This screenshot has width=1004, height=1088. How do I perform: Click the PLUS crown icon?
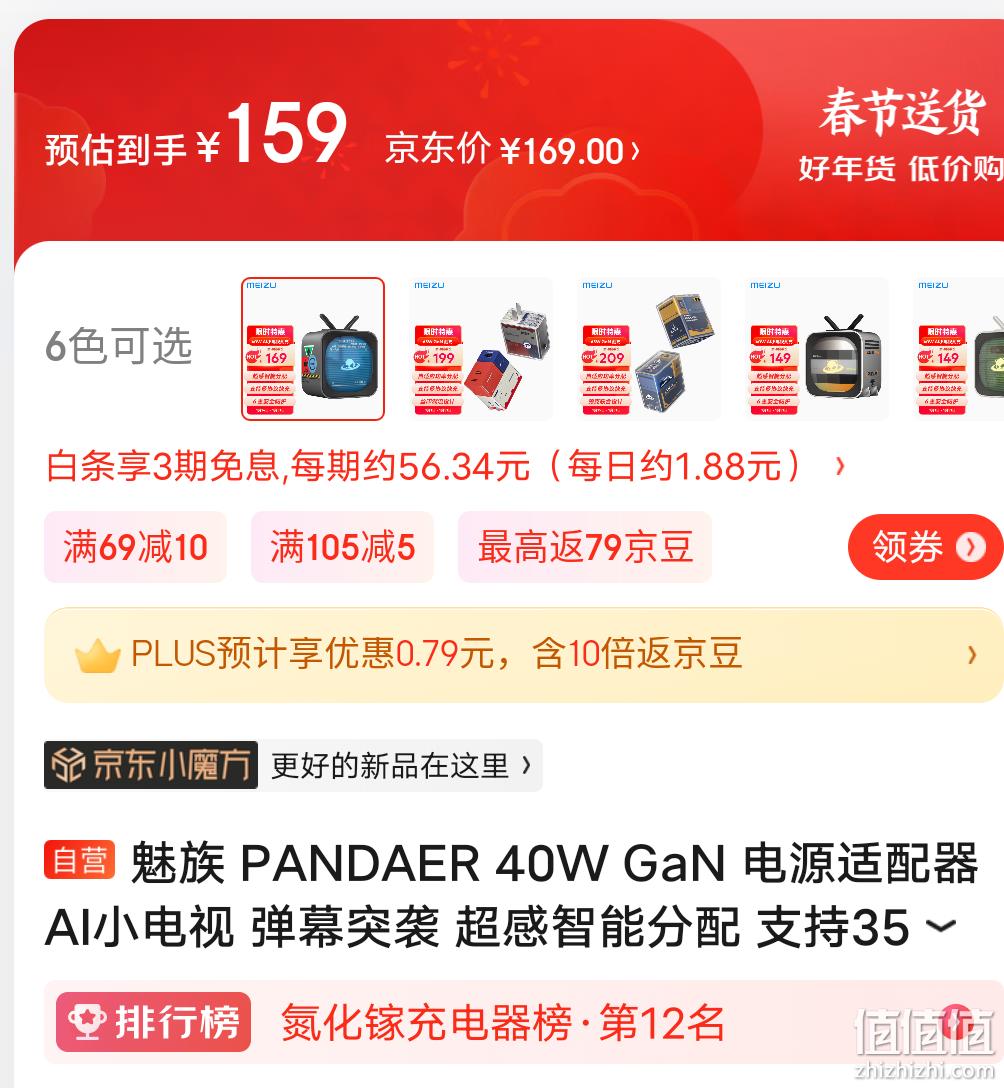point(98,655)
